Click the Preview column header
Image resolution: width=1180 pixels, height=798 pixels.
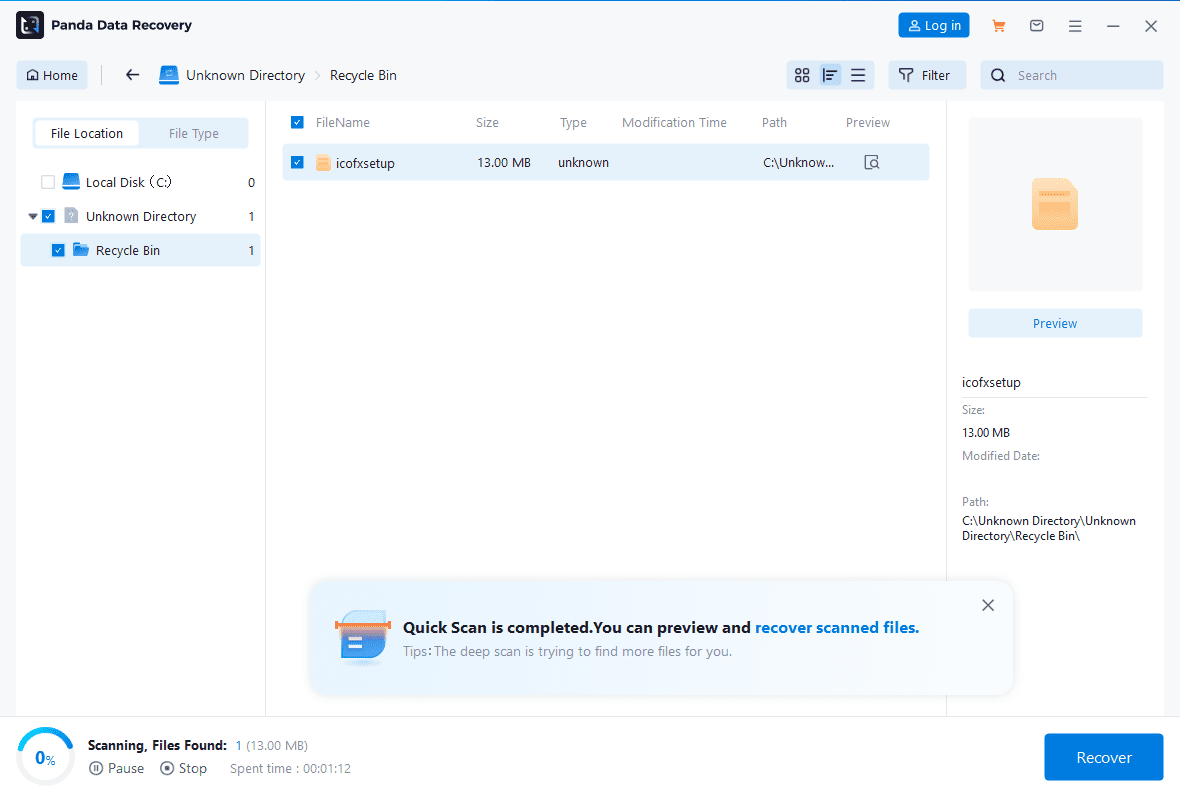pos(868,122)
